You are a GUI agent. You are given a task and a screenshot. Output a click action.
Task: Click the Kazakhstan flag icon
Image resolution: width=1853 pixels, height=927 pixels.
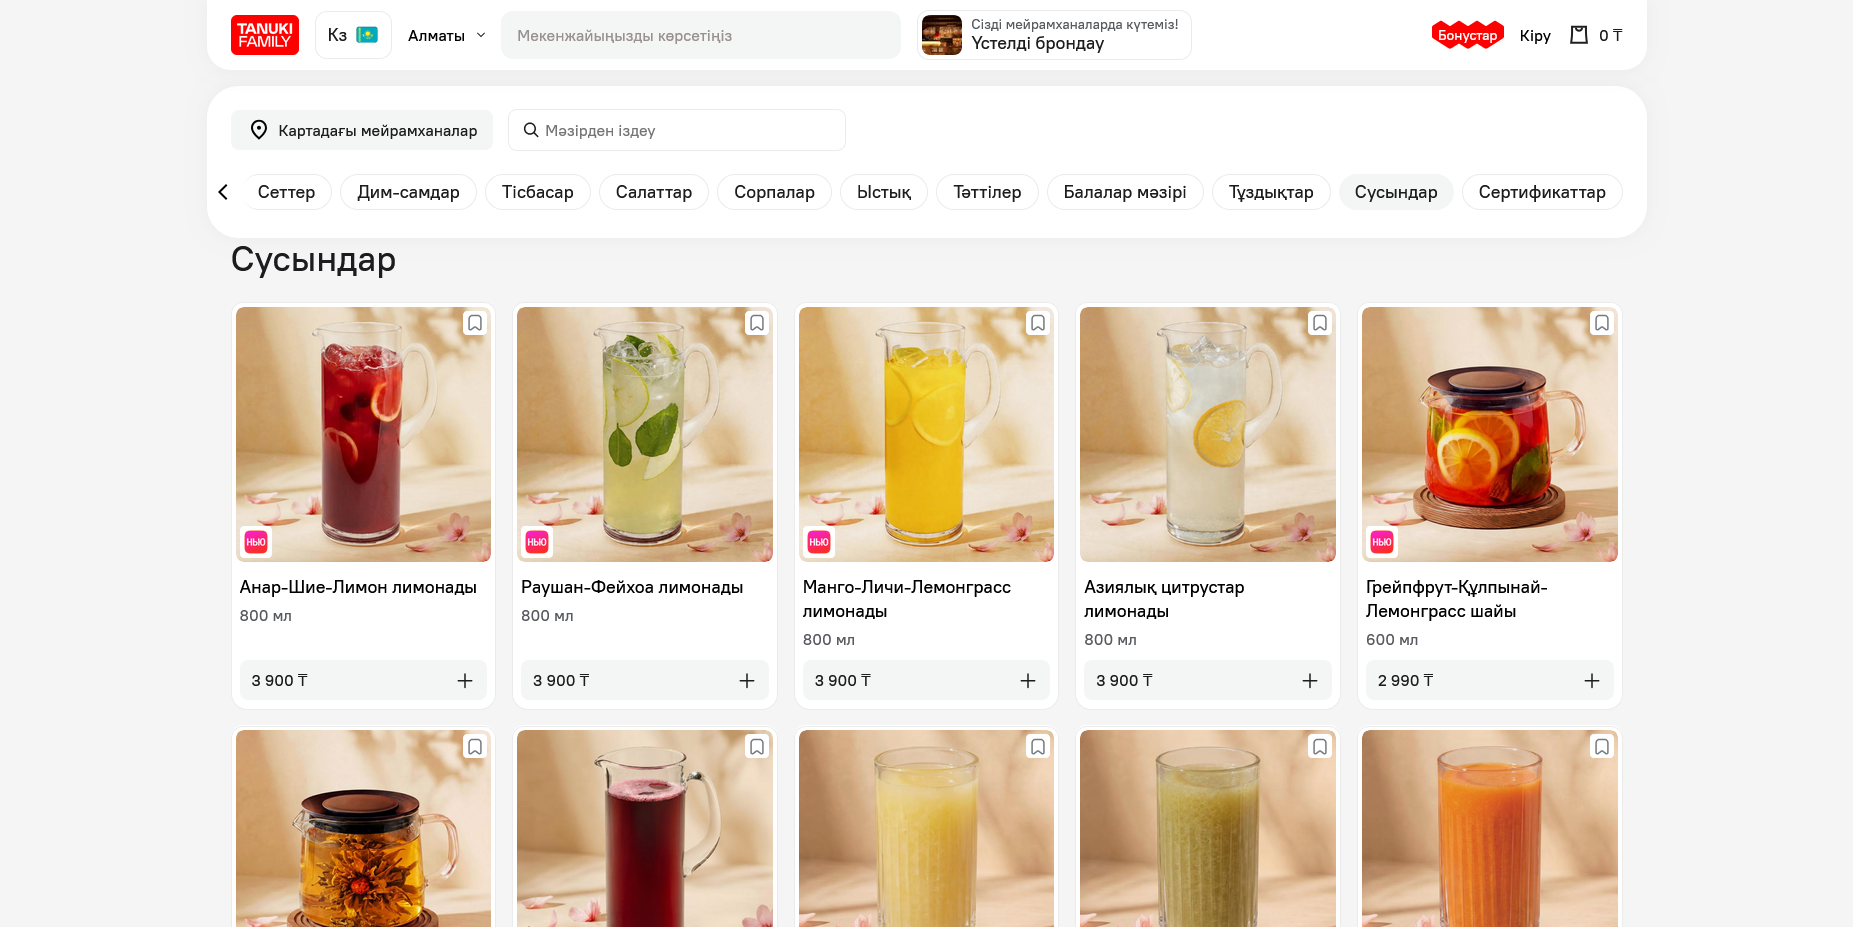click(x=367, y=35)
